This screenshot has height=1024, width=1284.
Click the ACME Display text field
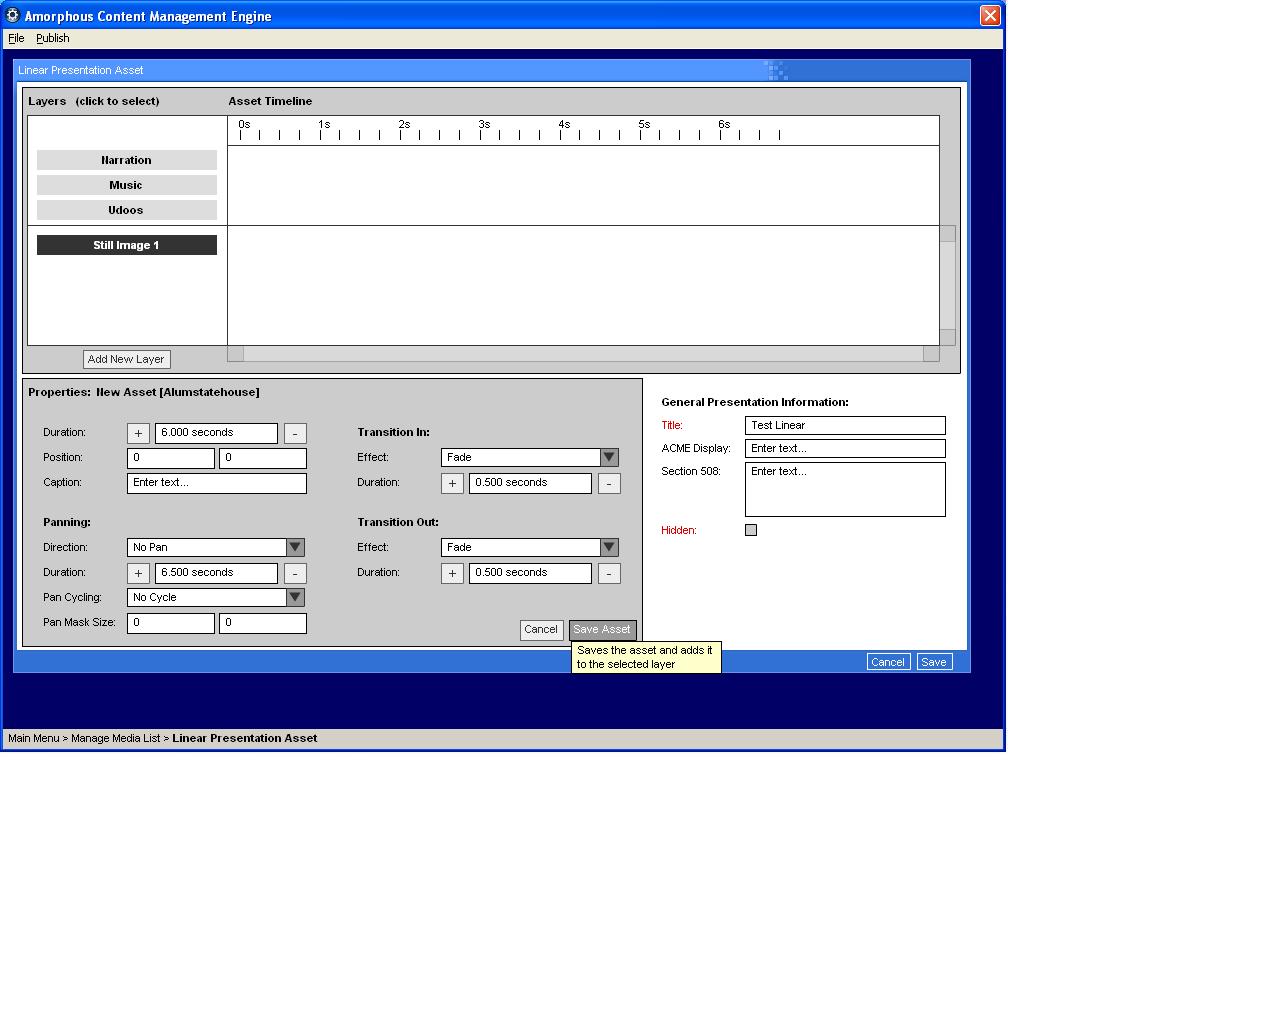tap(845, 449)
